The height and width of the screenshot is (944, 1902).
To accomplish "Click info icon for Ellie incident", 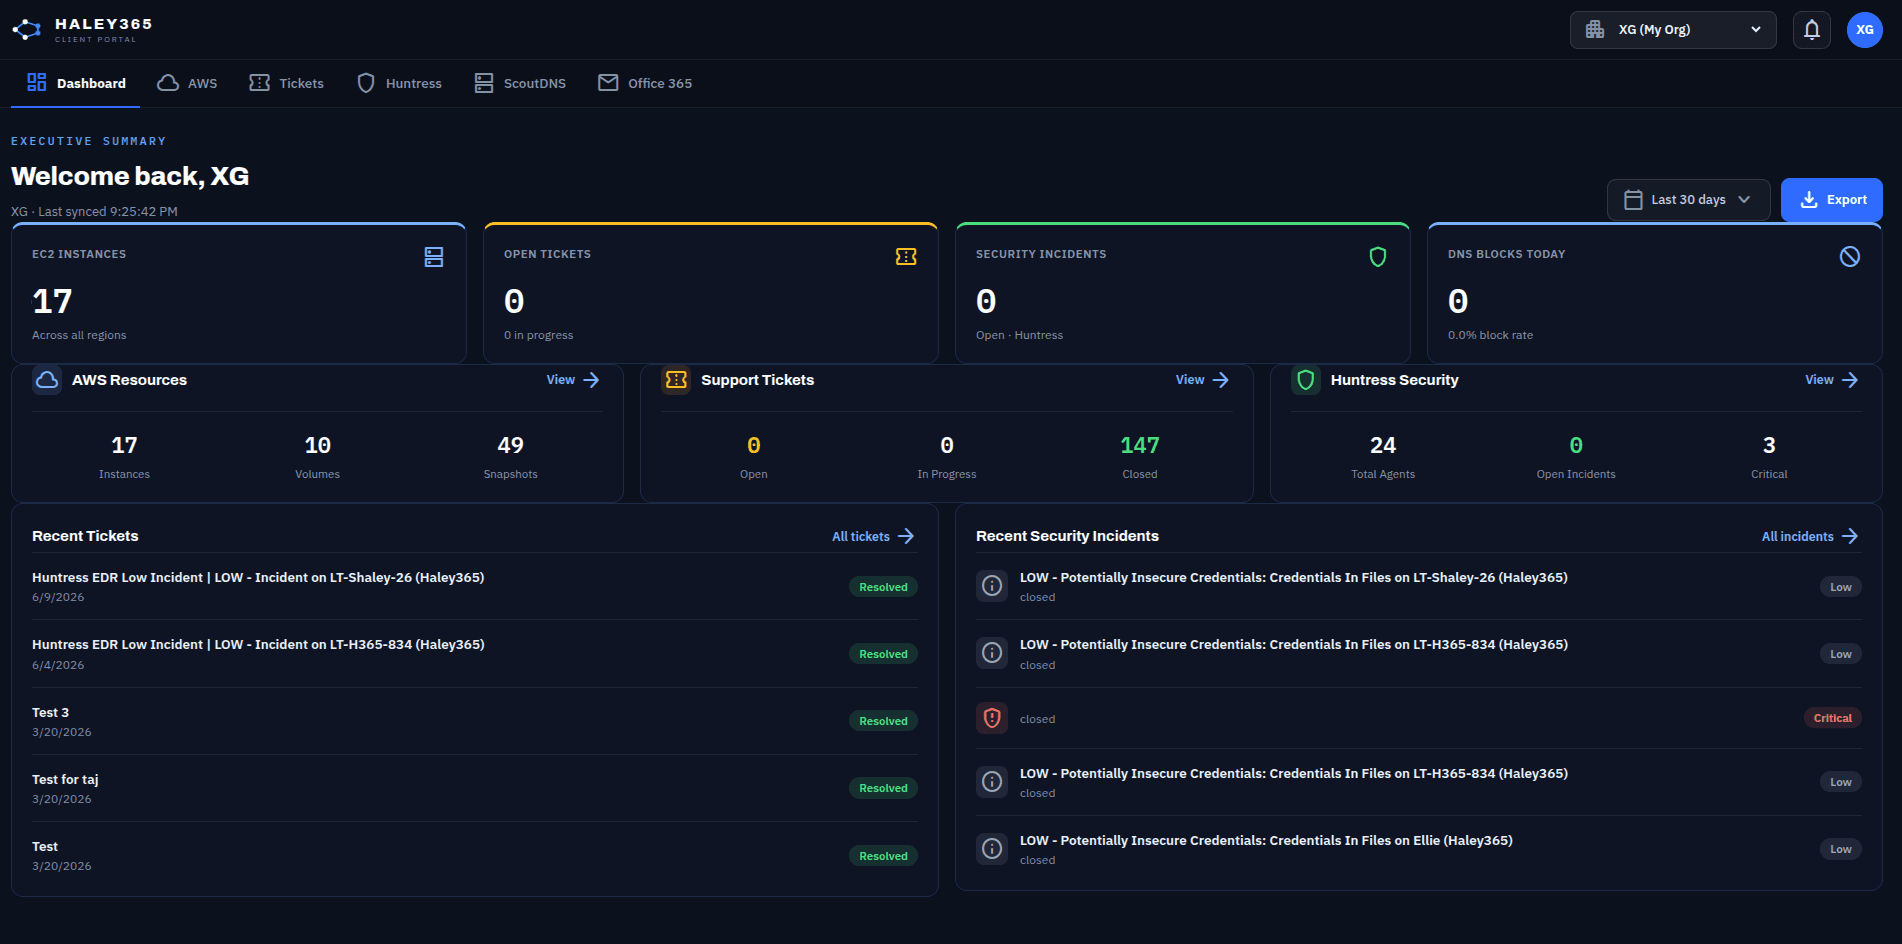I will [x=992, y=849].
